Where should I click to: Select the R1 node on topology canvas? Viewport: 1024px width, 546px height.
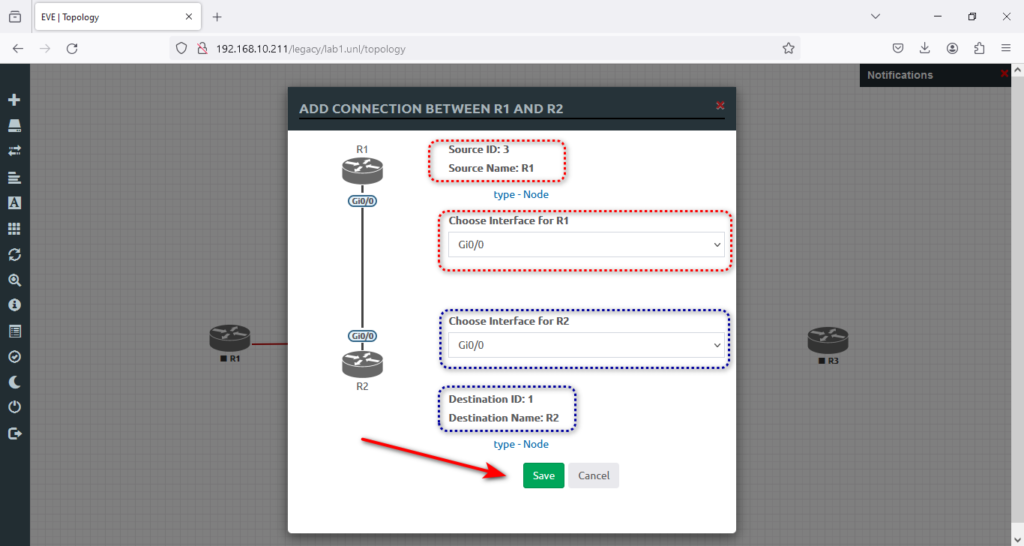click(230, 338)
